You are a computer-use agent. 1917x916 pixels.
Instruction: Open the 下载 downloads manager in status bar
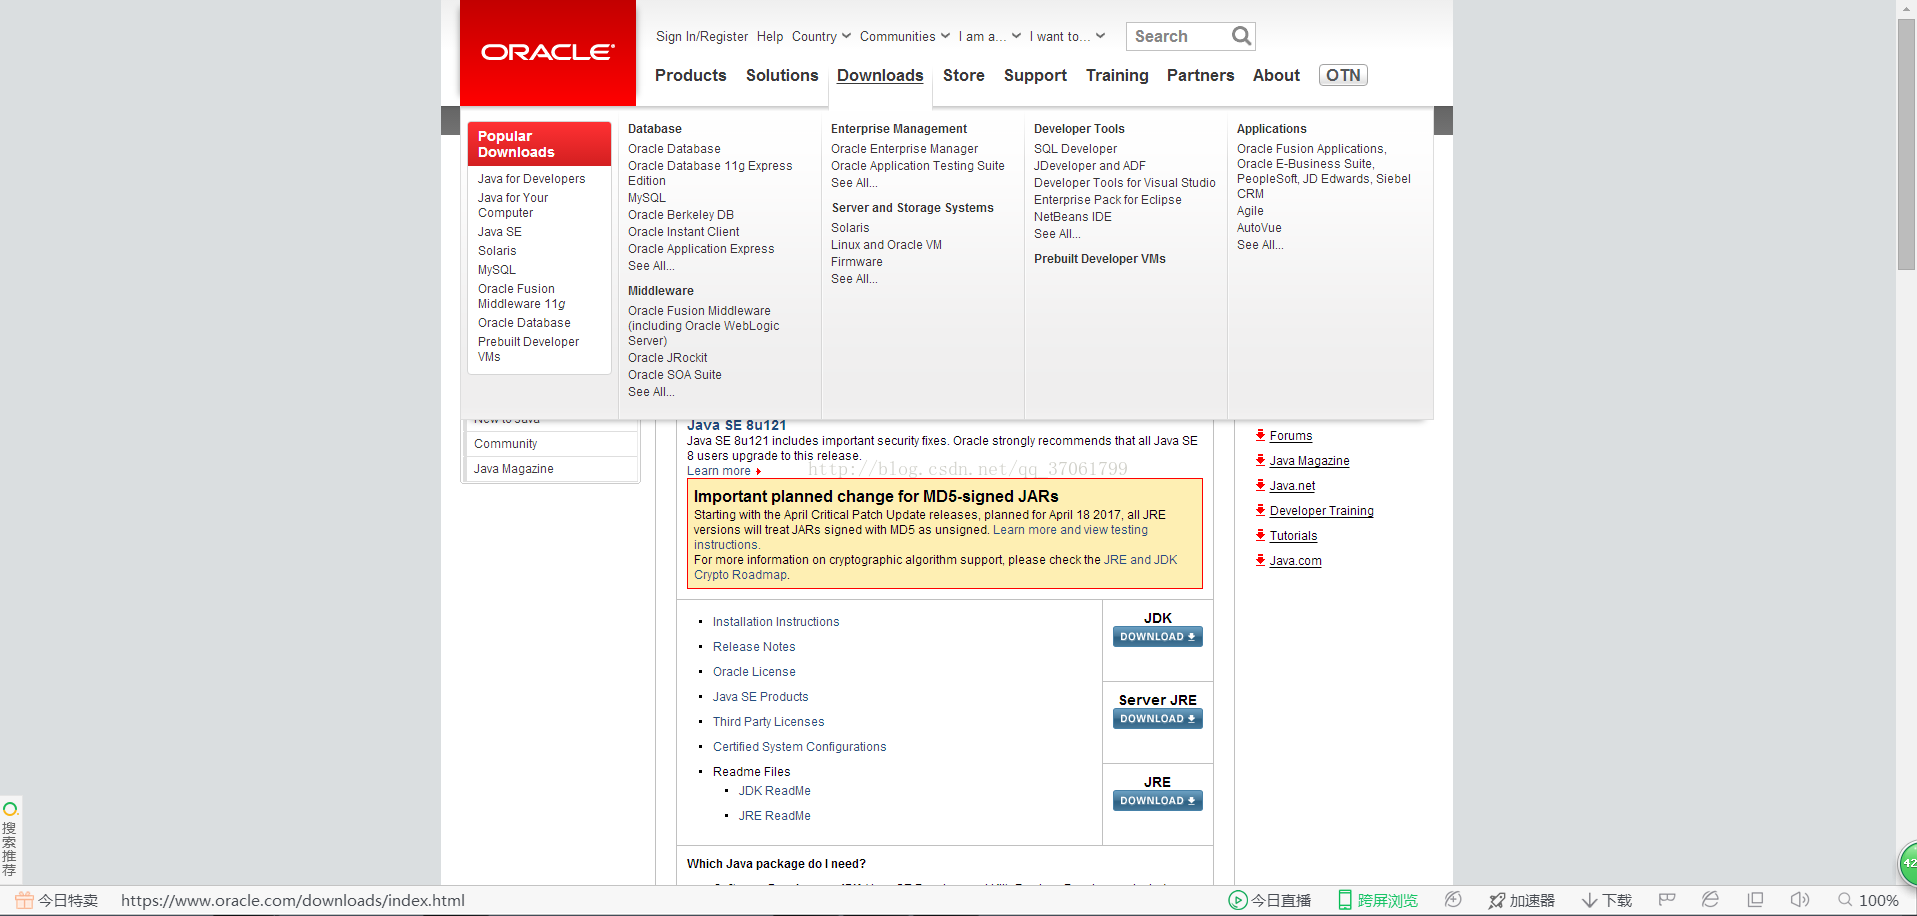1607,900
